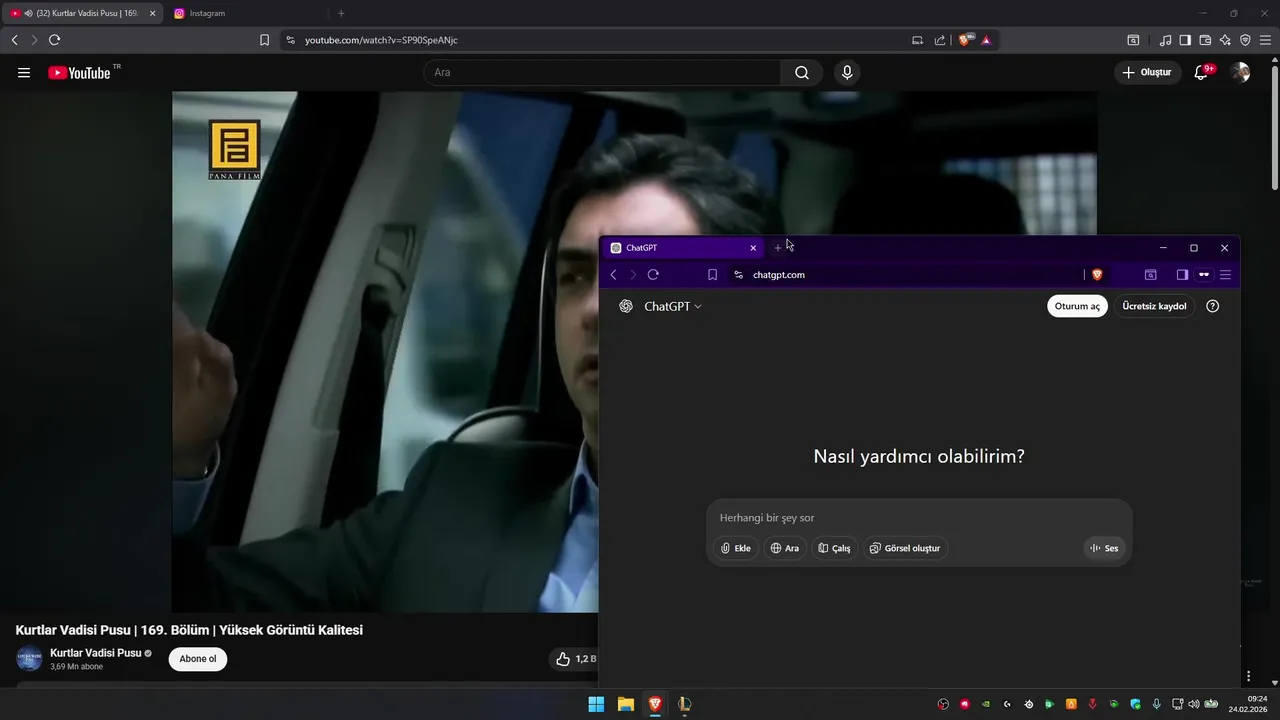Reload the YouTube browser page
The image size is (1280, 720).
point(55,40)
